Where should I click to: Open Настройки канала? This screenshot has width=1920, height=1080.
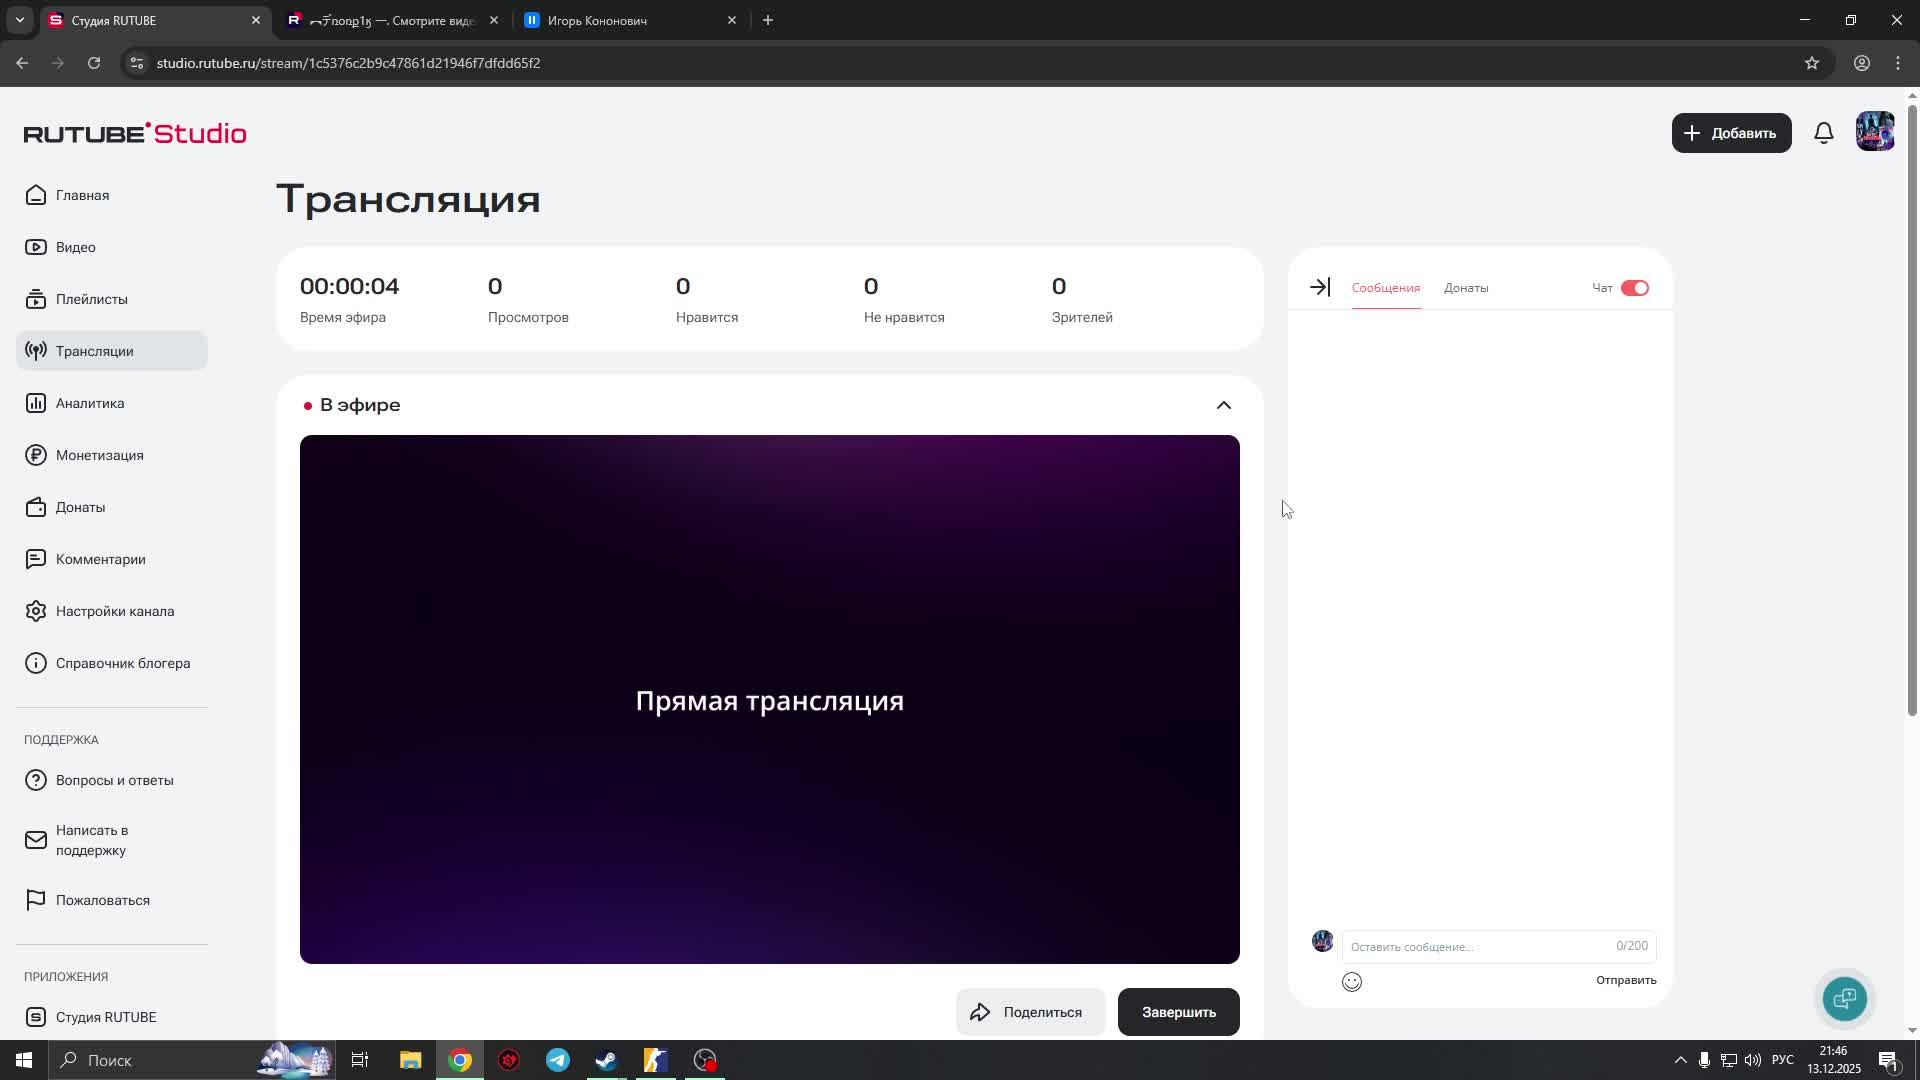115,611
